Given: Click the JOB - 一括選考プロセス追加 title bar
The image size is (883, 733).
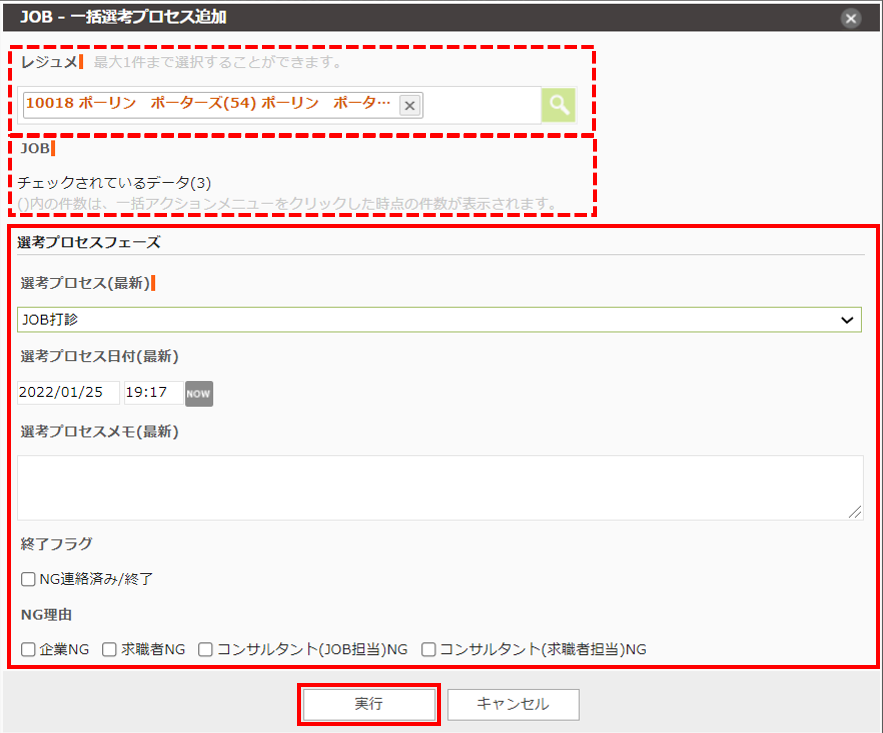Looking at the screenshot, I should coord(400,17).
